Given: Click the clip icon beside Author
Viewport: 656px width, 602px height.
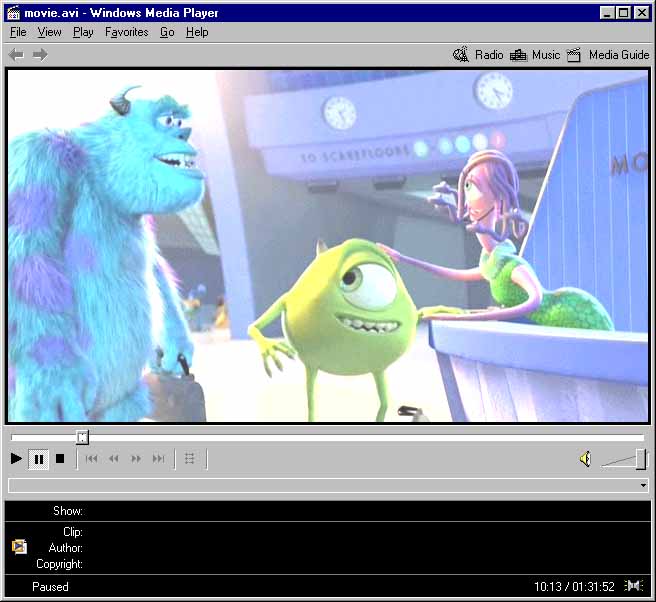Looking at the screenshot, I should 19,547.
